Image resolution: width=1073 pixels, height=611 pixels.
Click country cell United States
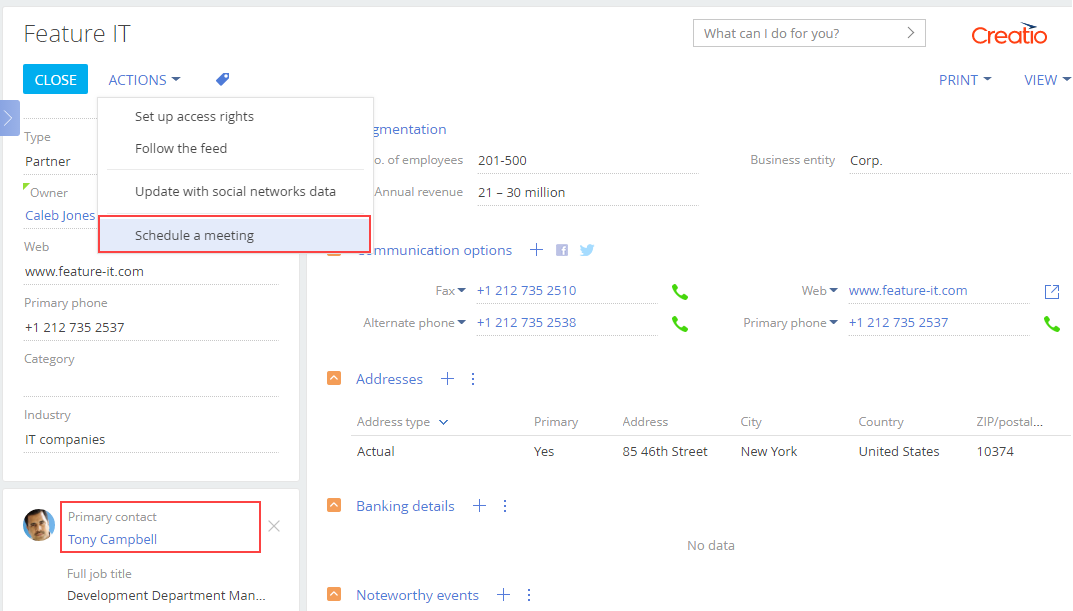(899, 452)
